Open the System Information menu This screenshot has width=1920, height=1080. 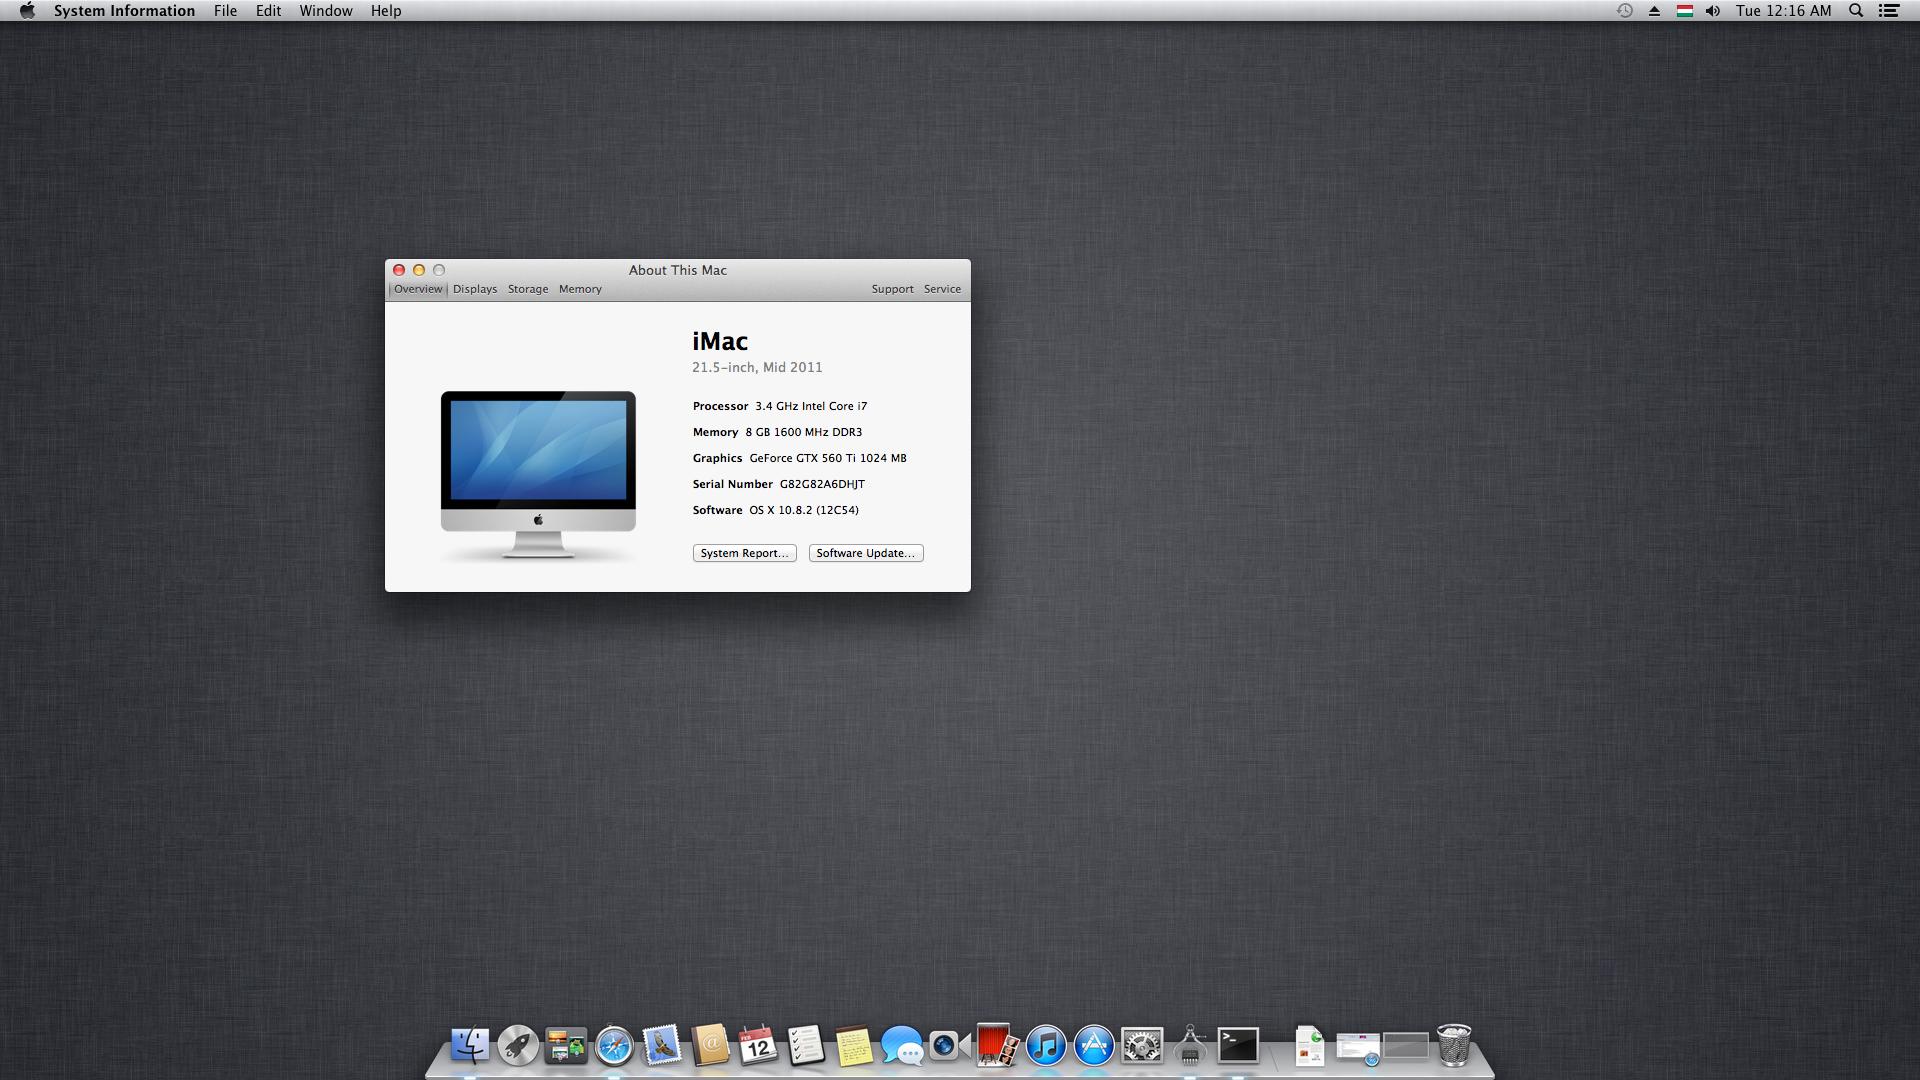[124, 11]
